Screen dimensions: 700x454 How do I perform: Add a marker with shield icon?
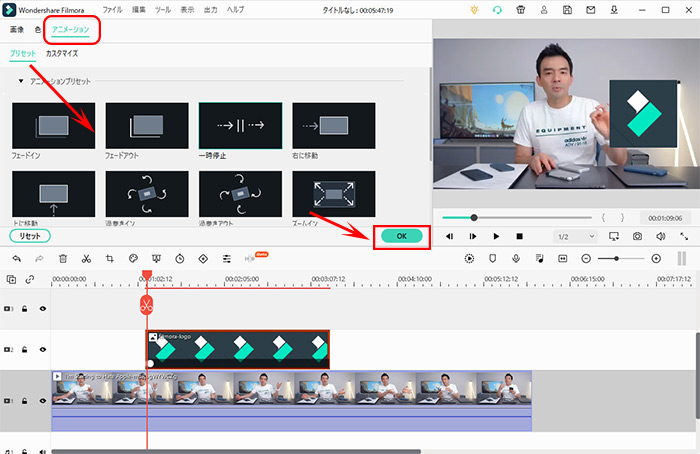click(x=492, y=258)
